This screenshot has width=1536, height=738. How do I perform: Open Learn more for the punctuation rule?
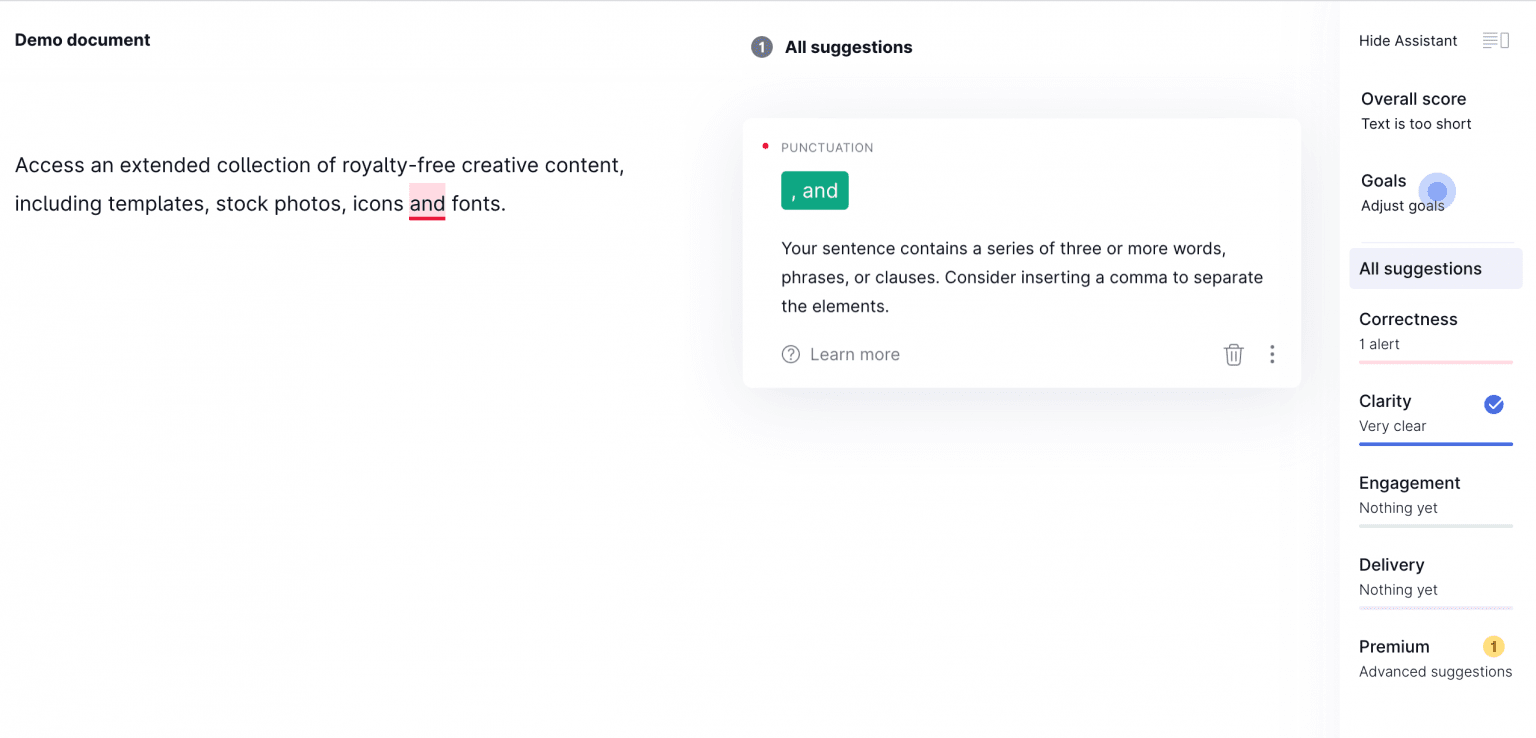click(854, 354)
